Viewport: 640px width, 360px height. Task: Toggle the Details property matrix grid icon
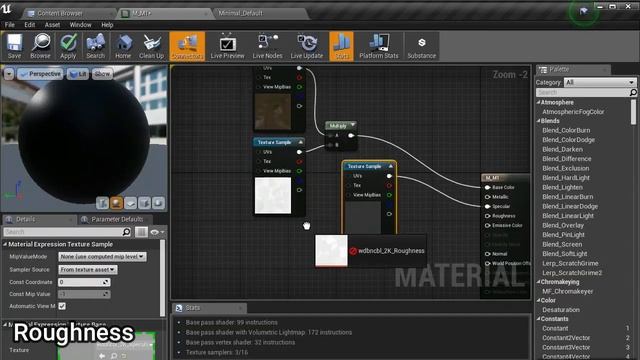click(x=141, y=232)
